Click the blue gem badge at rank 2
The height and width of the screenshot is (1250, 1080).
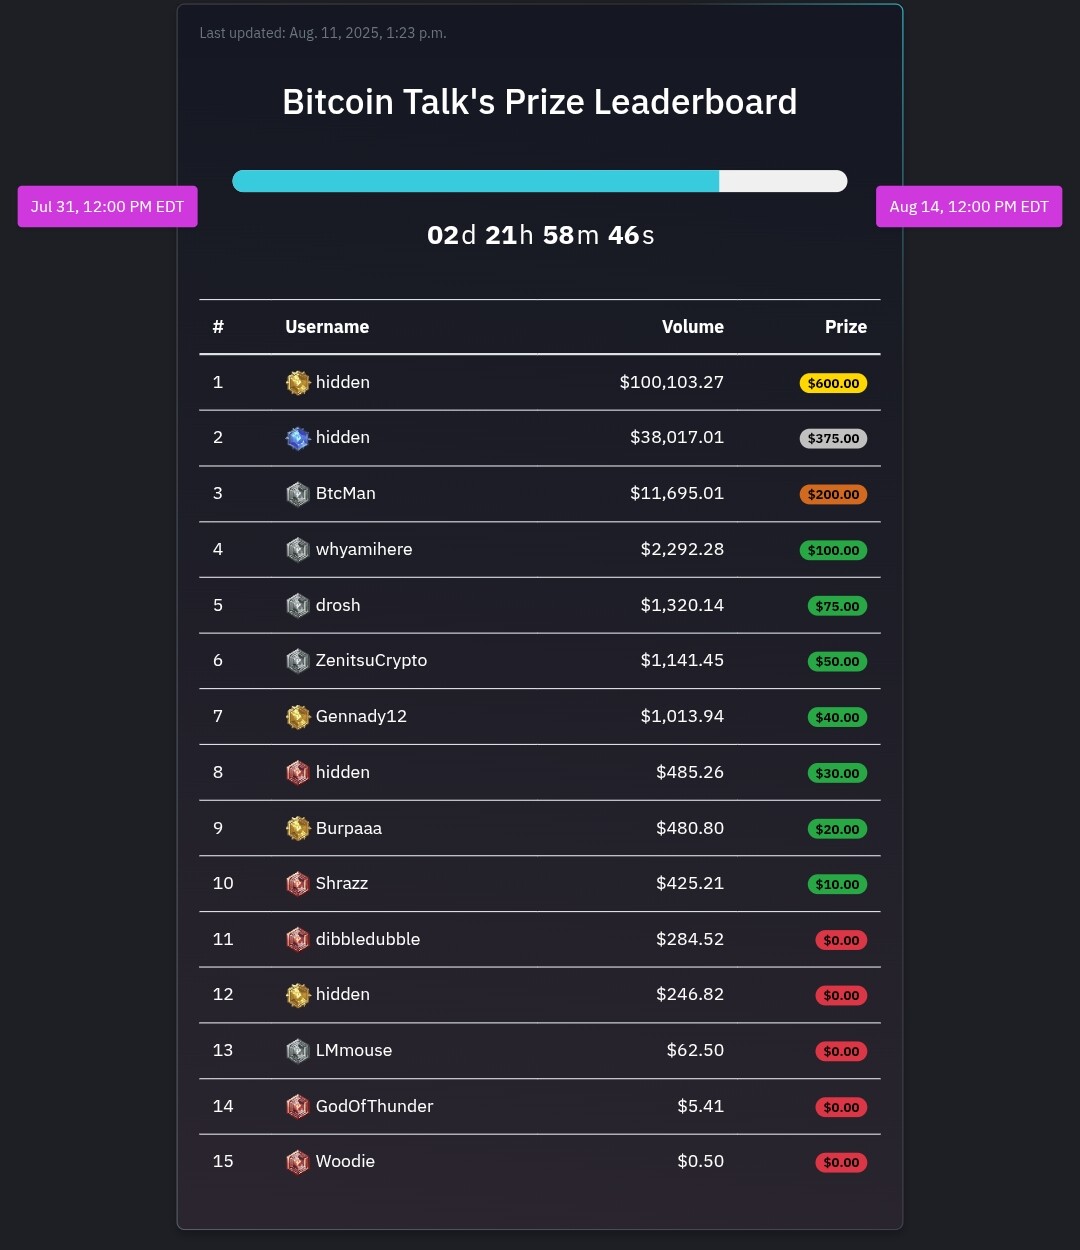[x=298, y=438]
